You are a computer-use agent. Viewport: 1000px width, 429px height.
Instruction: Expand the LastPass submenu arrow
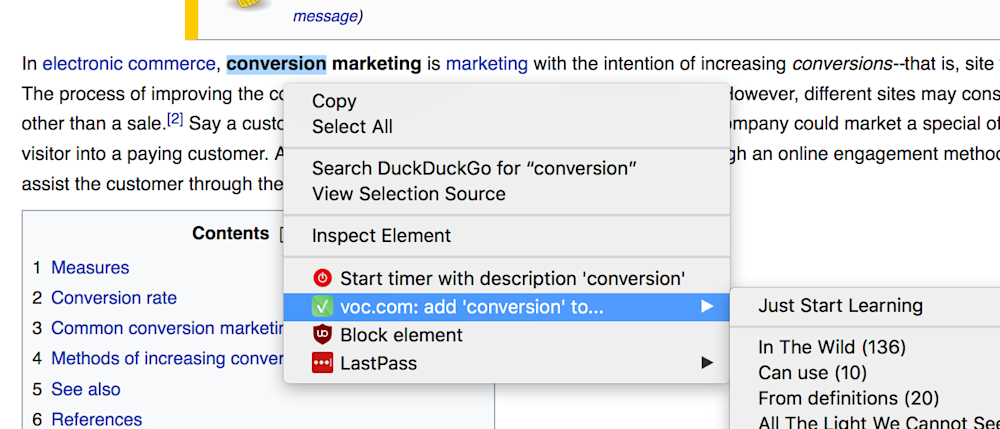click(707, 363)
